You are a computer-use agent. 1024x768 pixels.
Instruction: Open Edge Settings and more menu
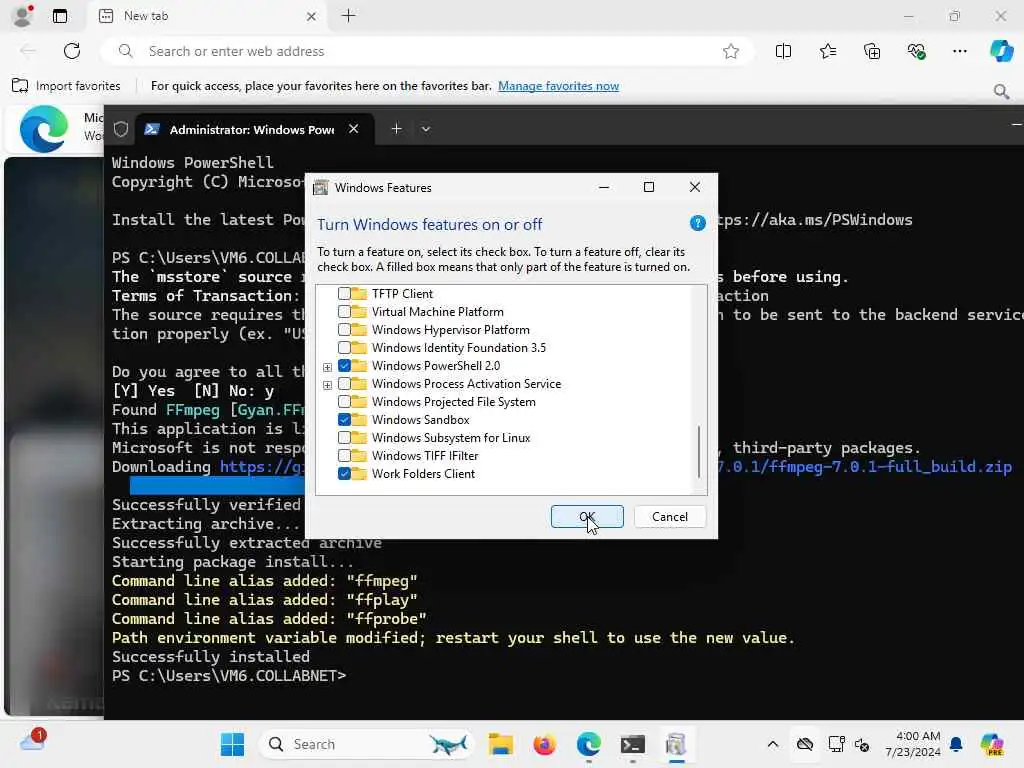(959, 51)
